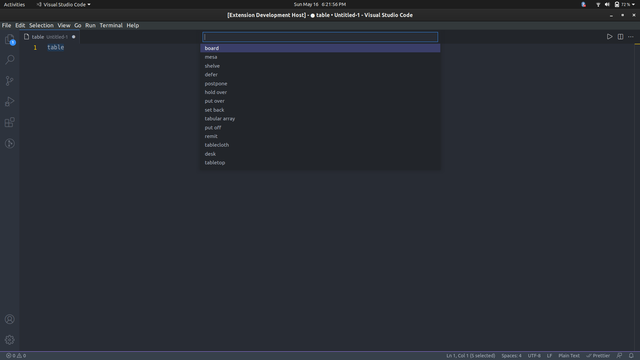640x360 pixels.
Task: Select the synonym 'remit'
Action: 320,136
